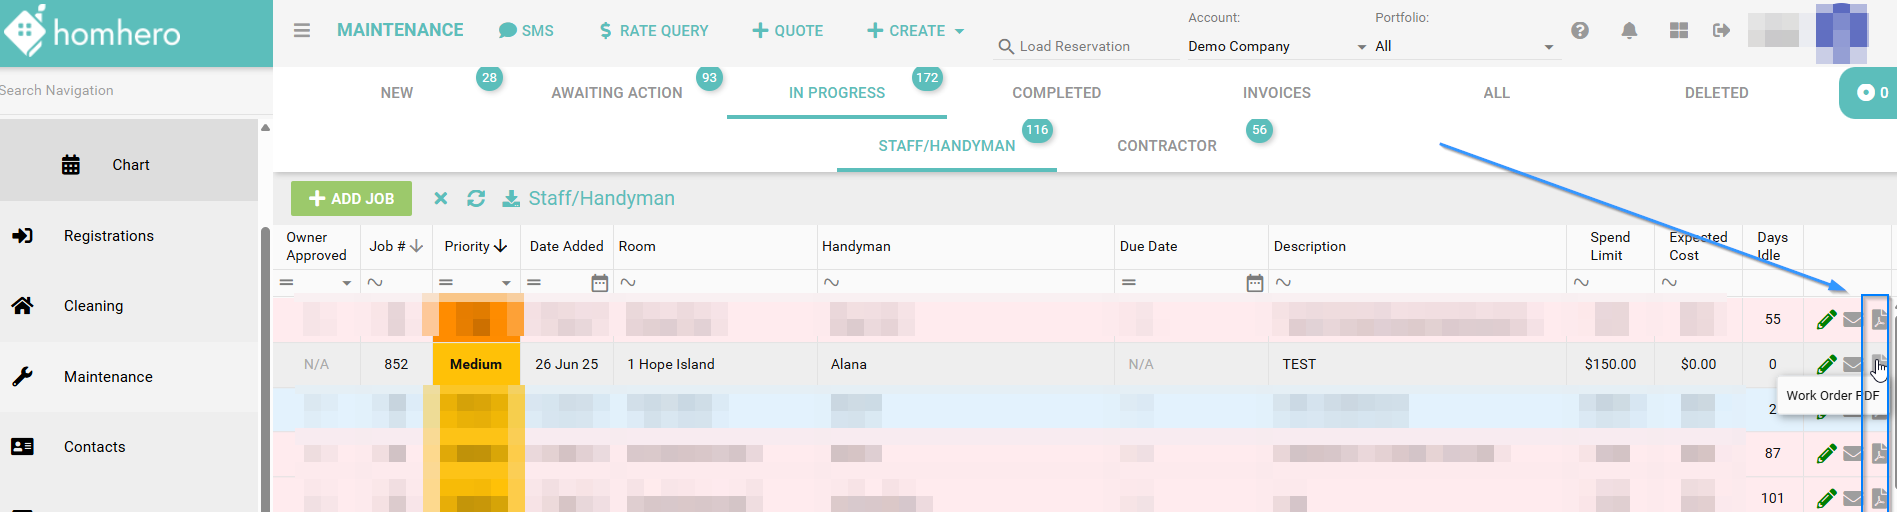Image resolution: width=1897 pixels, height=512 pixels.
Task: Click the refresh icon beside Add Job
Action: click(x=476, y=198)
